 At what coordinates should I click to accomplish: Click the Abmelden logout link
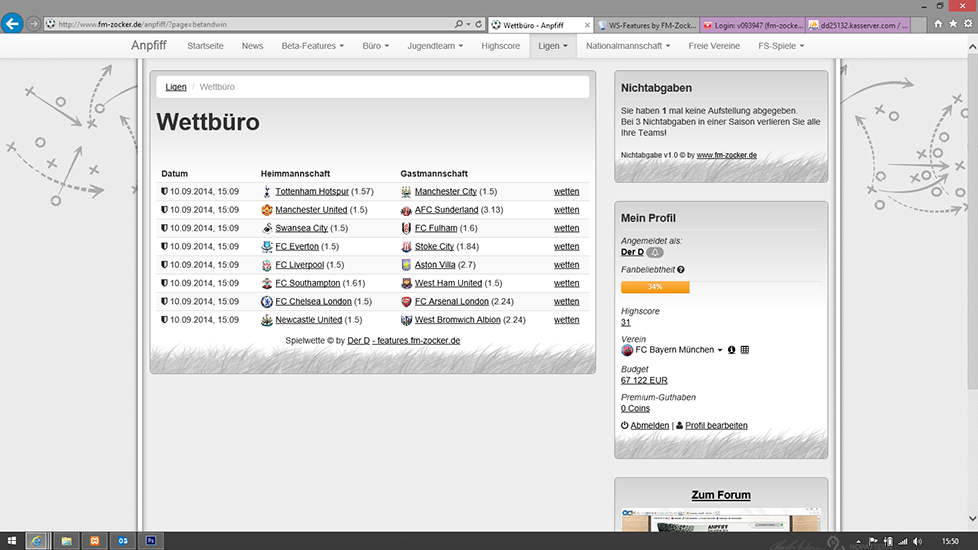649,425
